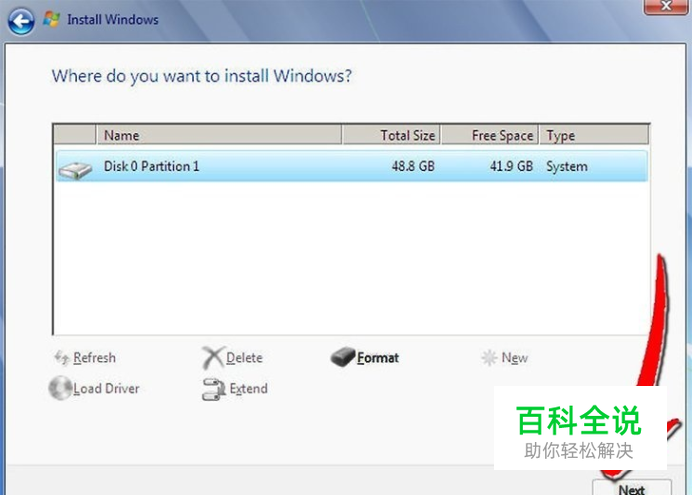Click the Refresh arrows icon

(62, 357)
